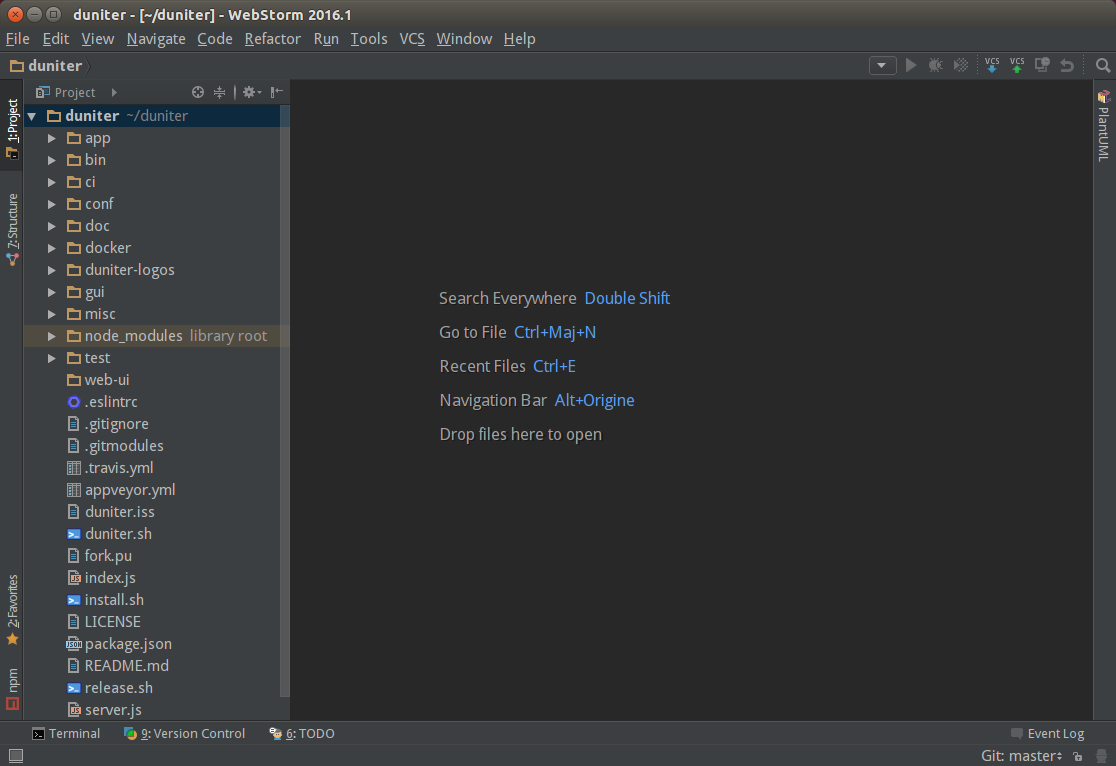Toggle tool window buttons in bottom-left corner

pyautogui.click(x=16, y=756)
